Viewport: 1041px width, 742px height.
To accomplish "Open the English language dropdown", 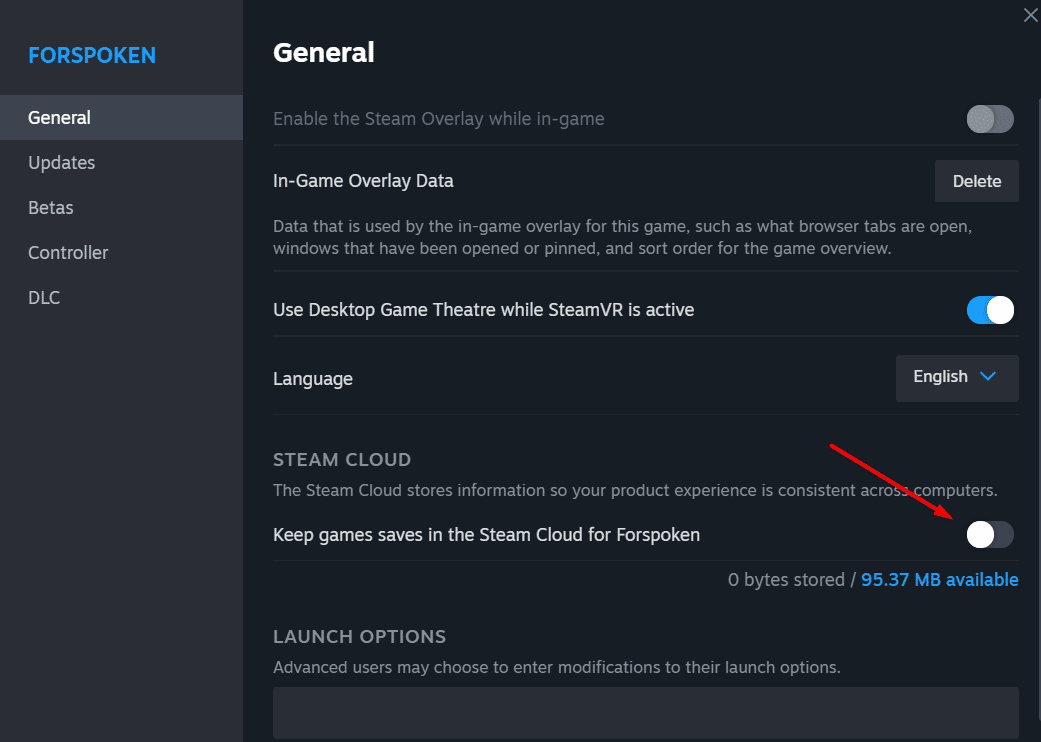I will [x=957, y=378].
